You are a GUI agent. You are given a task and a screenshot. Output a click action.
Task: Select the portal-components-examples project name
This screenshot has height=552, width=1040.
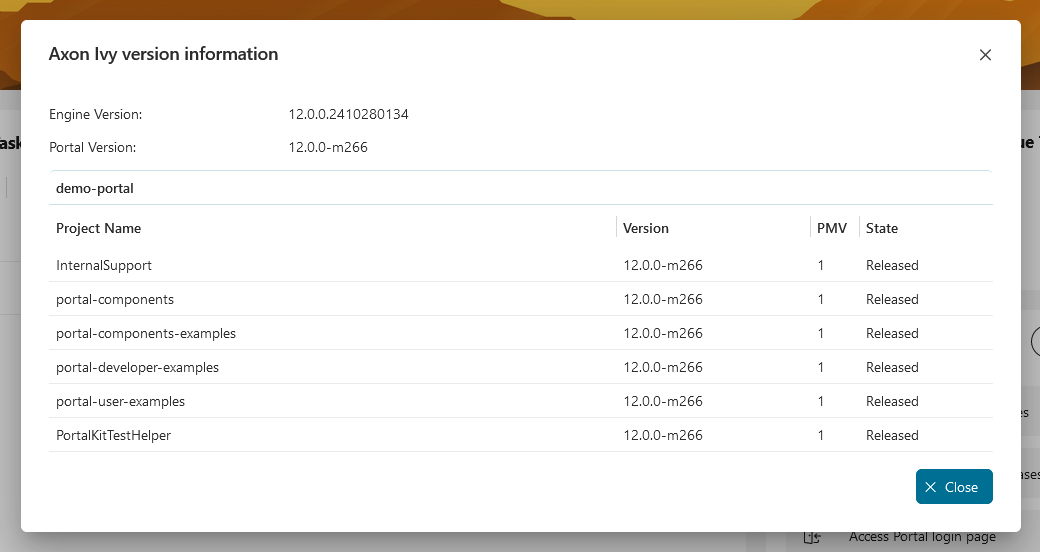[146, 333]
